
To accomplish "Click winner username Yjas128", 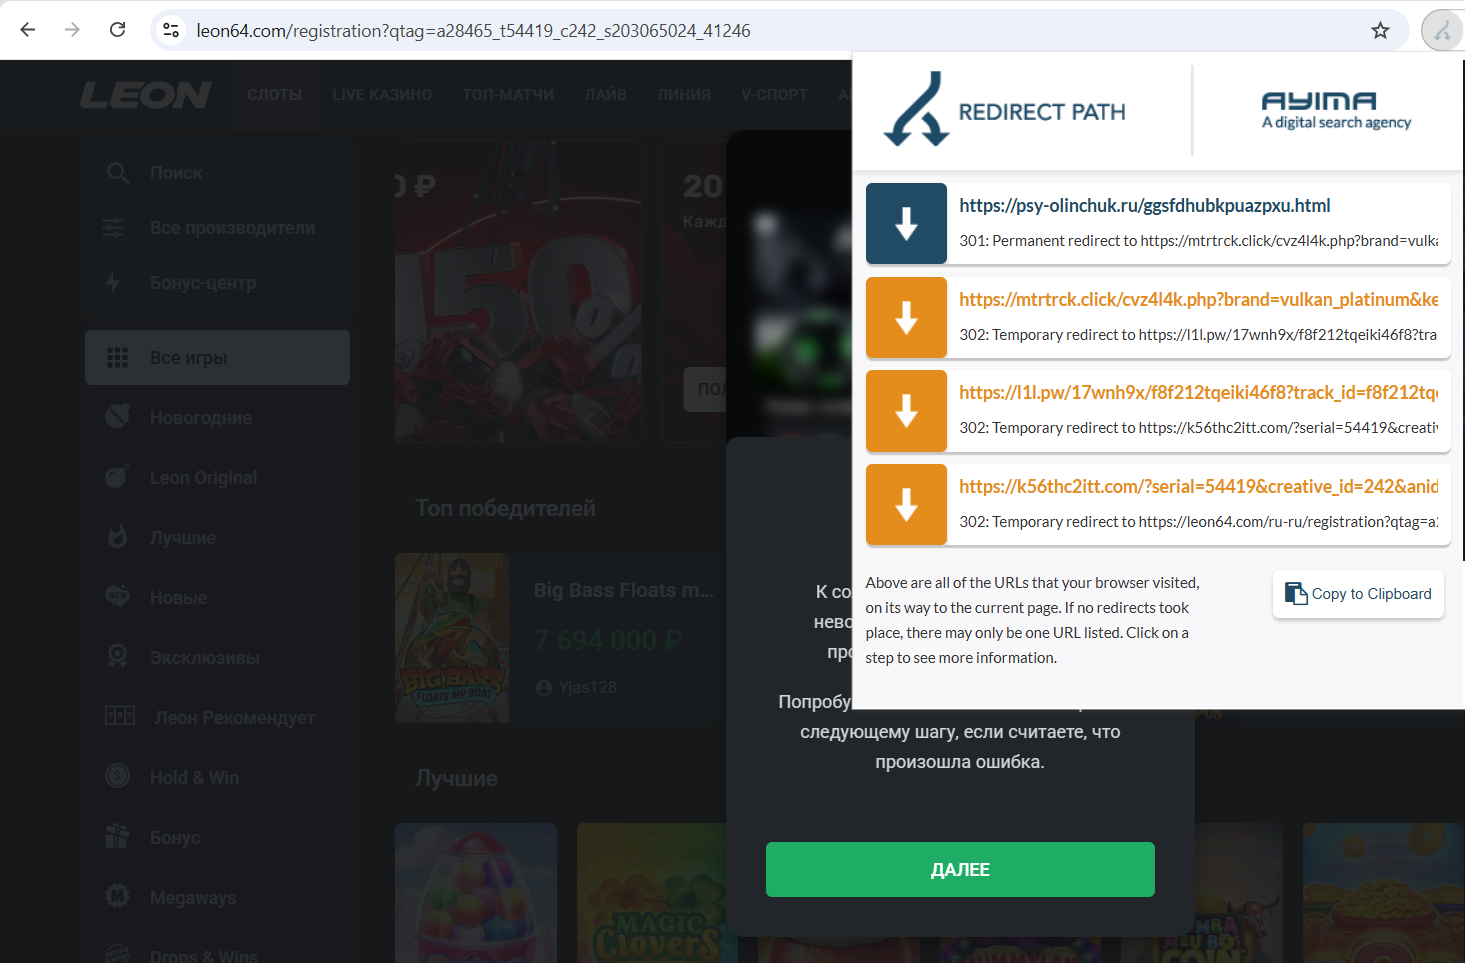I will (x=587, y=687).
